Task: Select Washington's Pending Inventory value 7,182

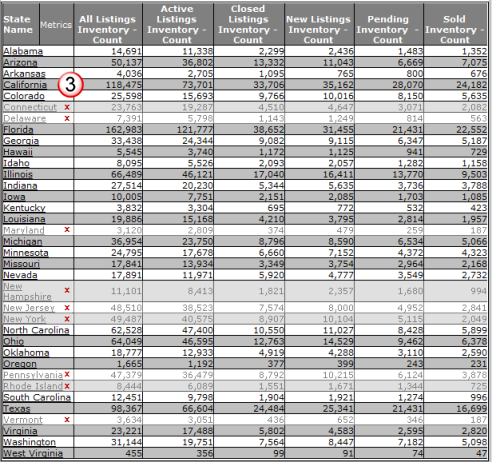Action: (410, 442)
